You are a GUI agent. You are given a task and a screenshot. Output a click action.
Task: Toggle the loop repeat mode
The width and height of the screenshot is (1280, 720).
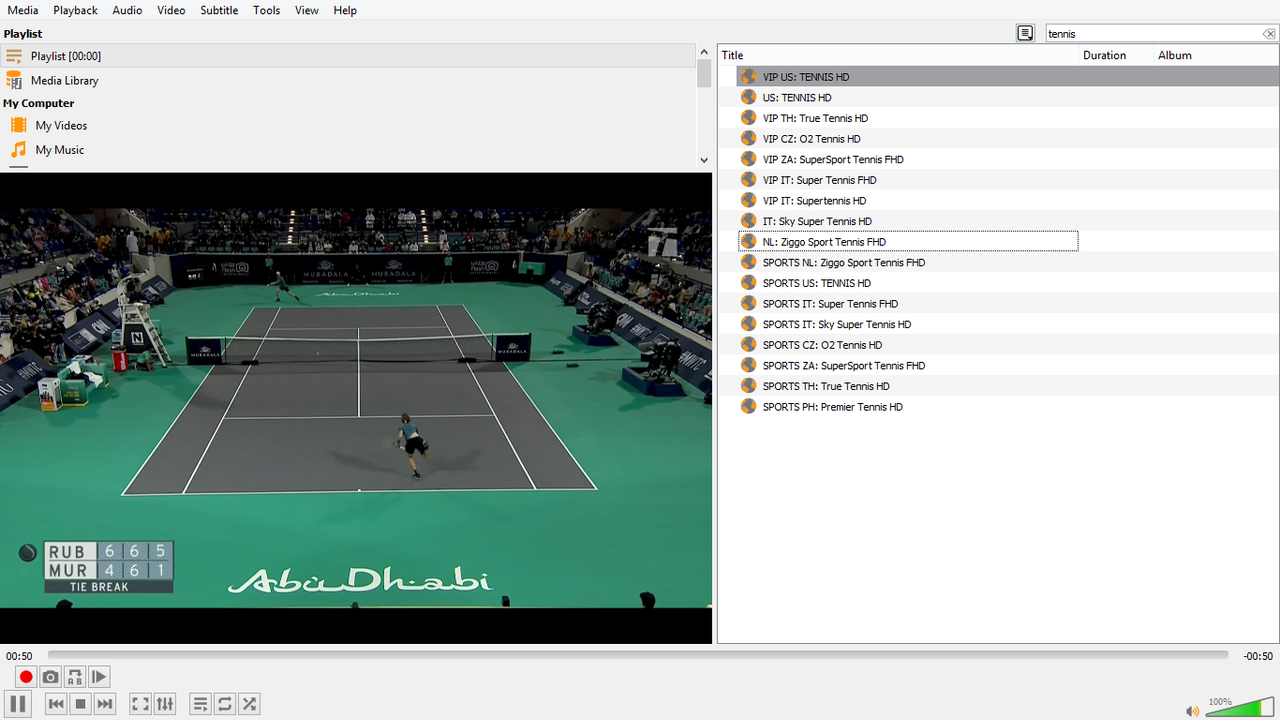[225, 704]
